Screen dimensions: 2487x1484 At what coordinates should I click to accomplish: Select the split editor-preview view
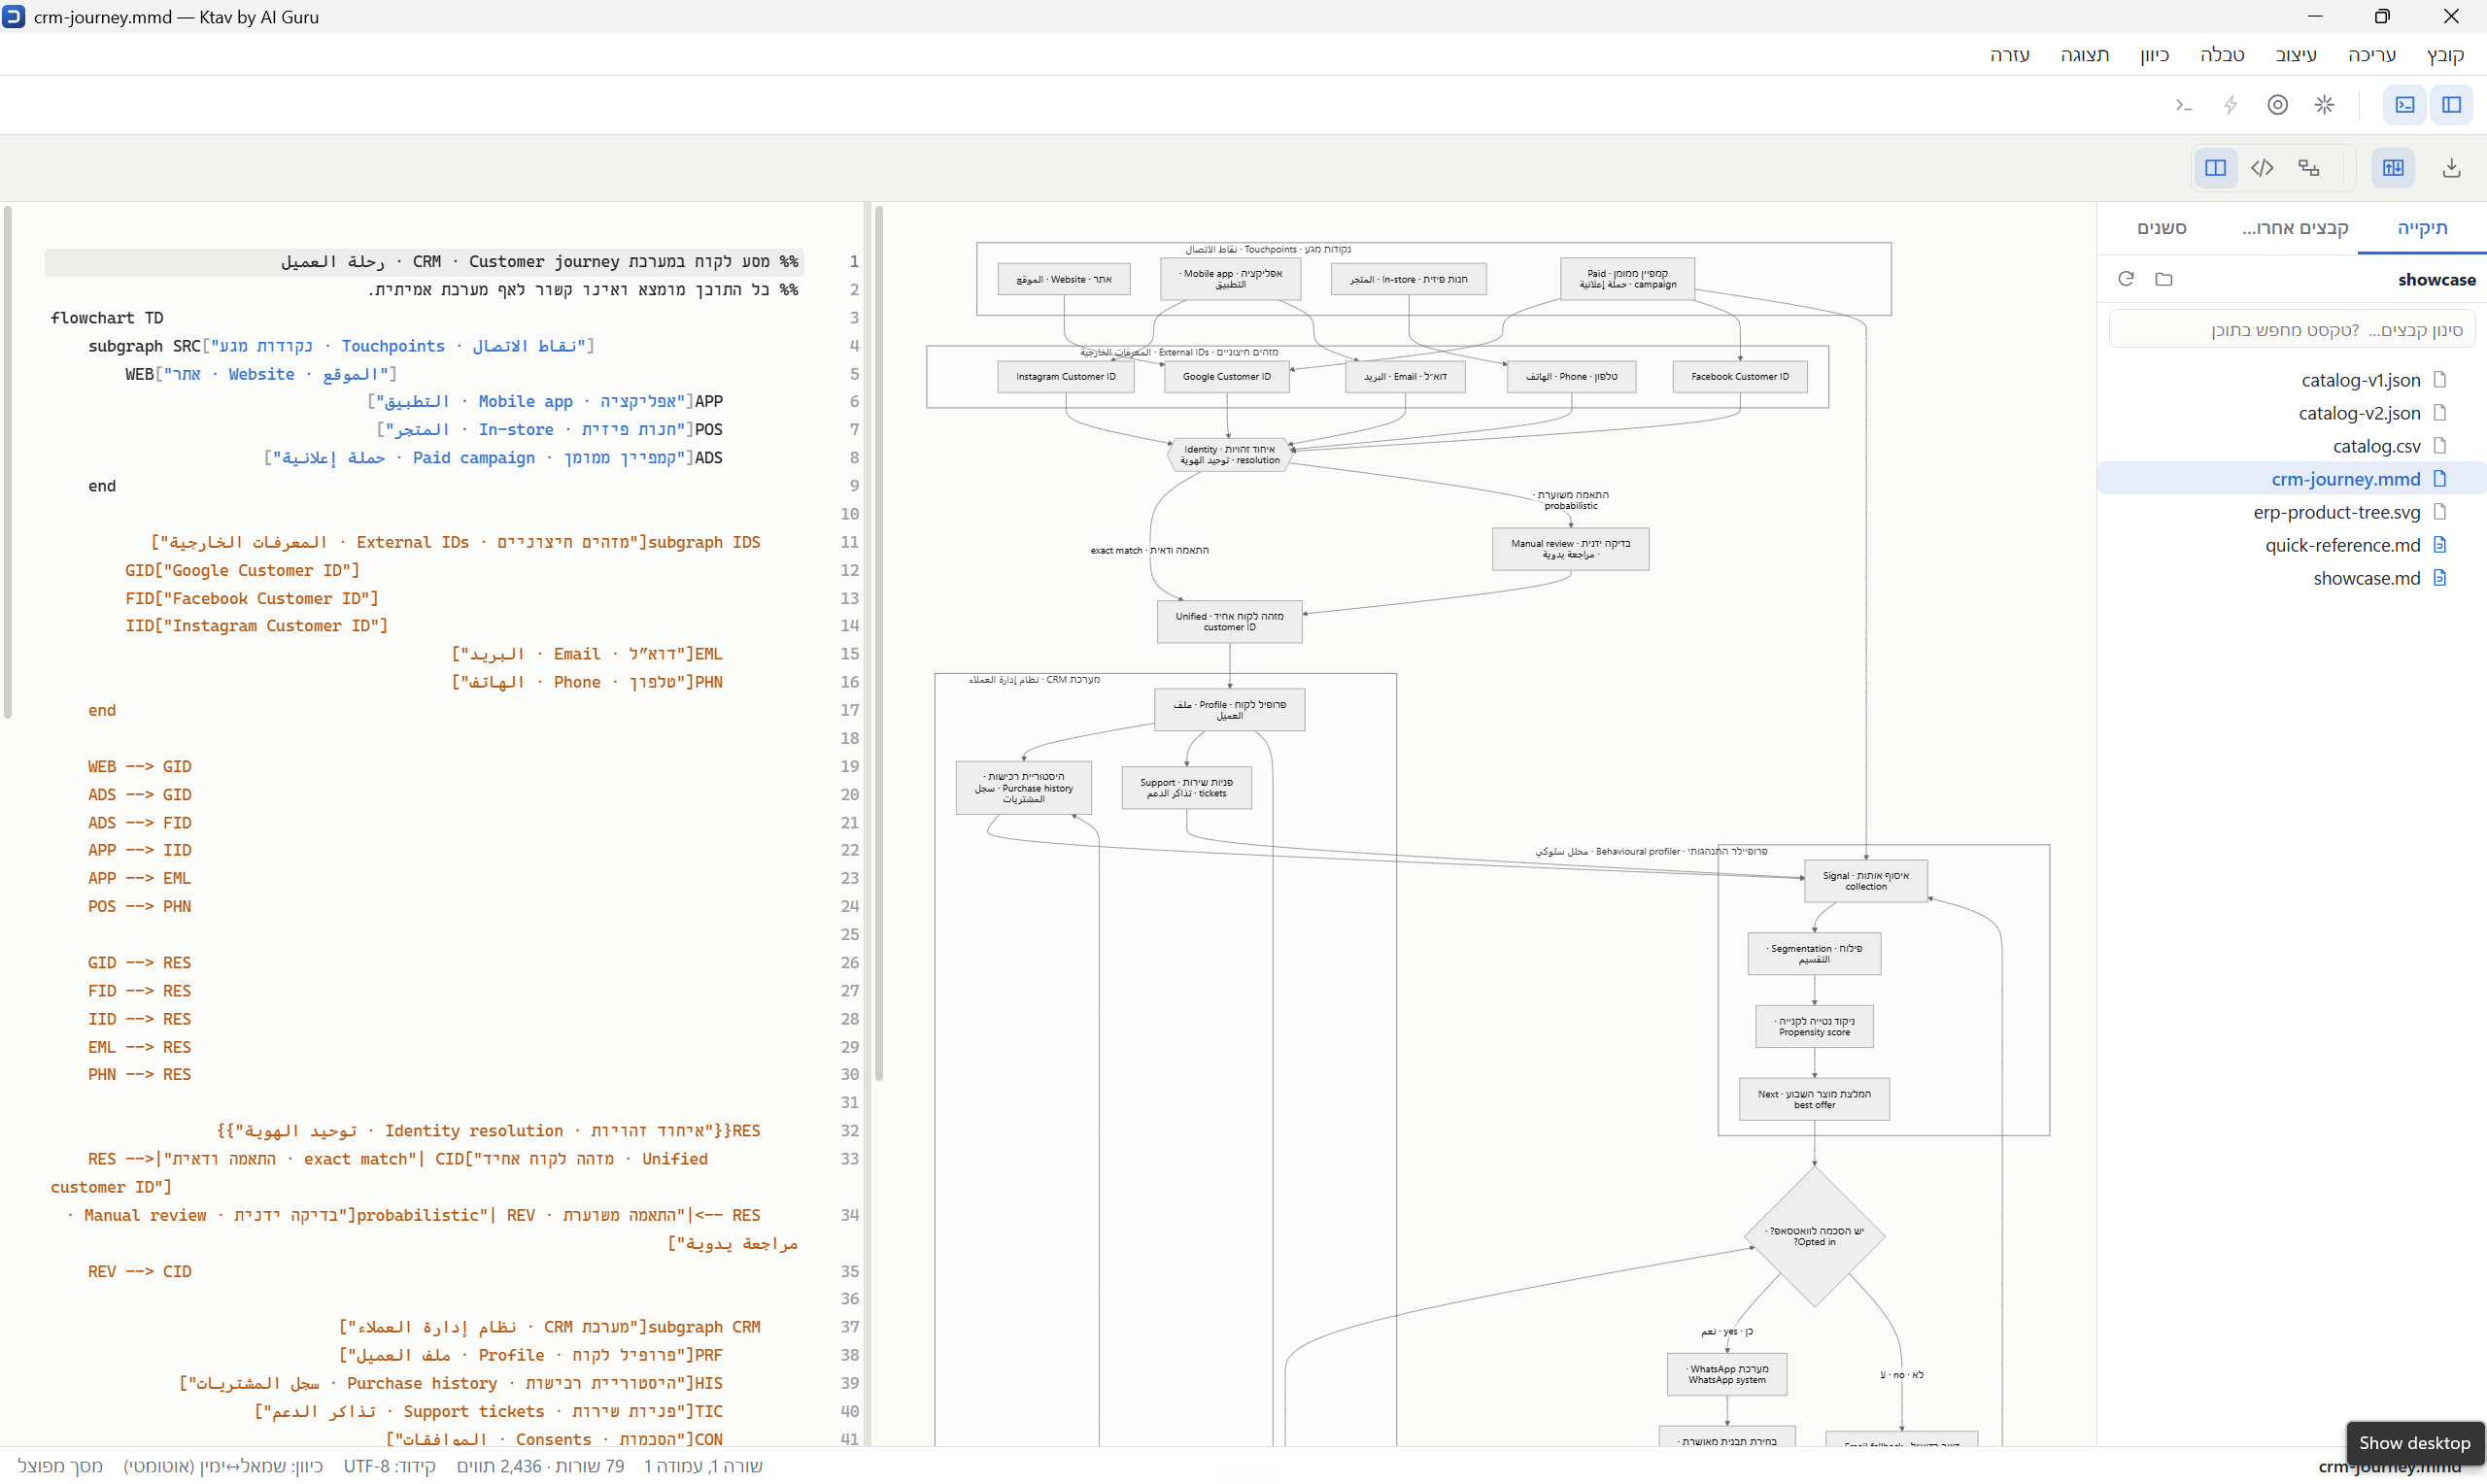[x=2215, y=168]
